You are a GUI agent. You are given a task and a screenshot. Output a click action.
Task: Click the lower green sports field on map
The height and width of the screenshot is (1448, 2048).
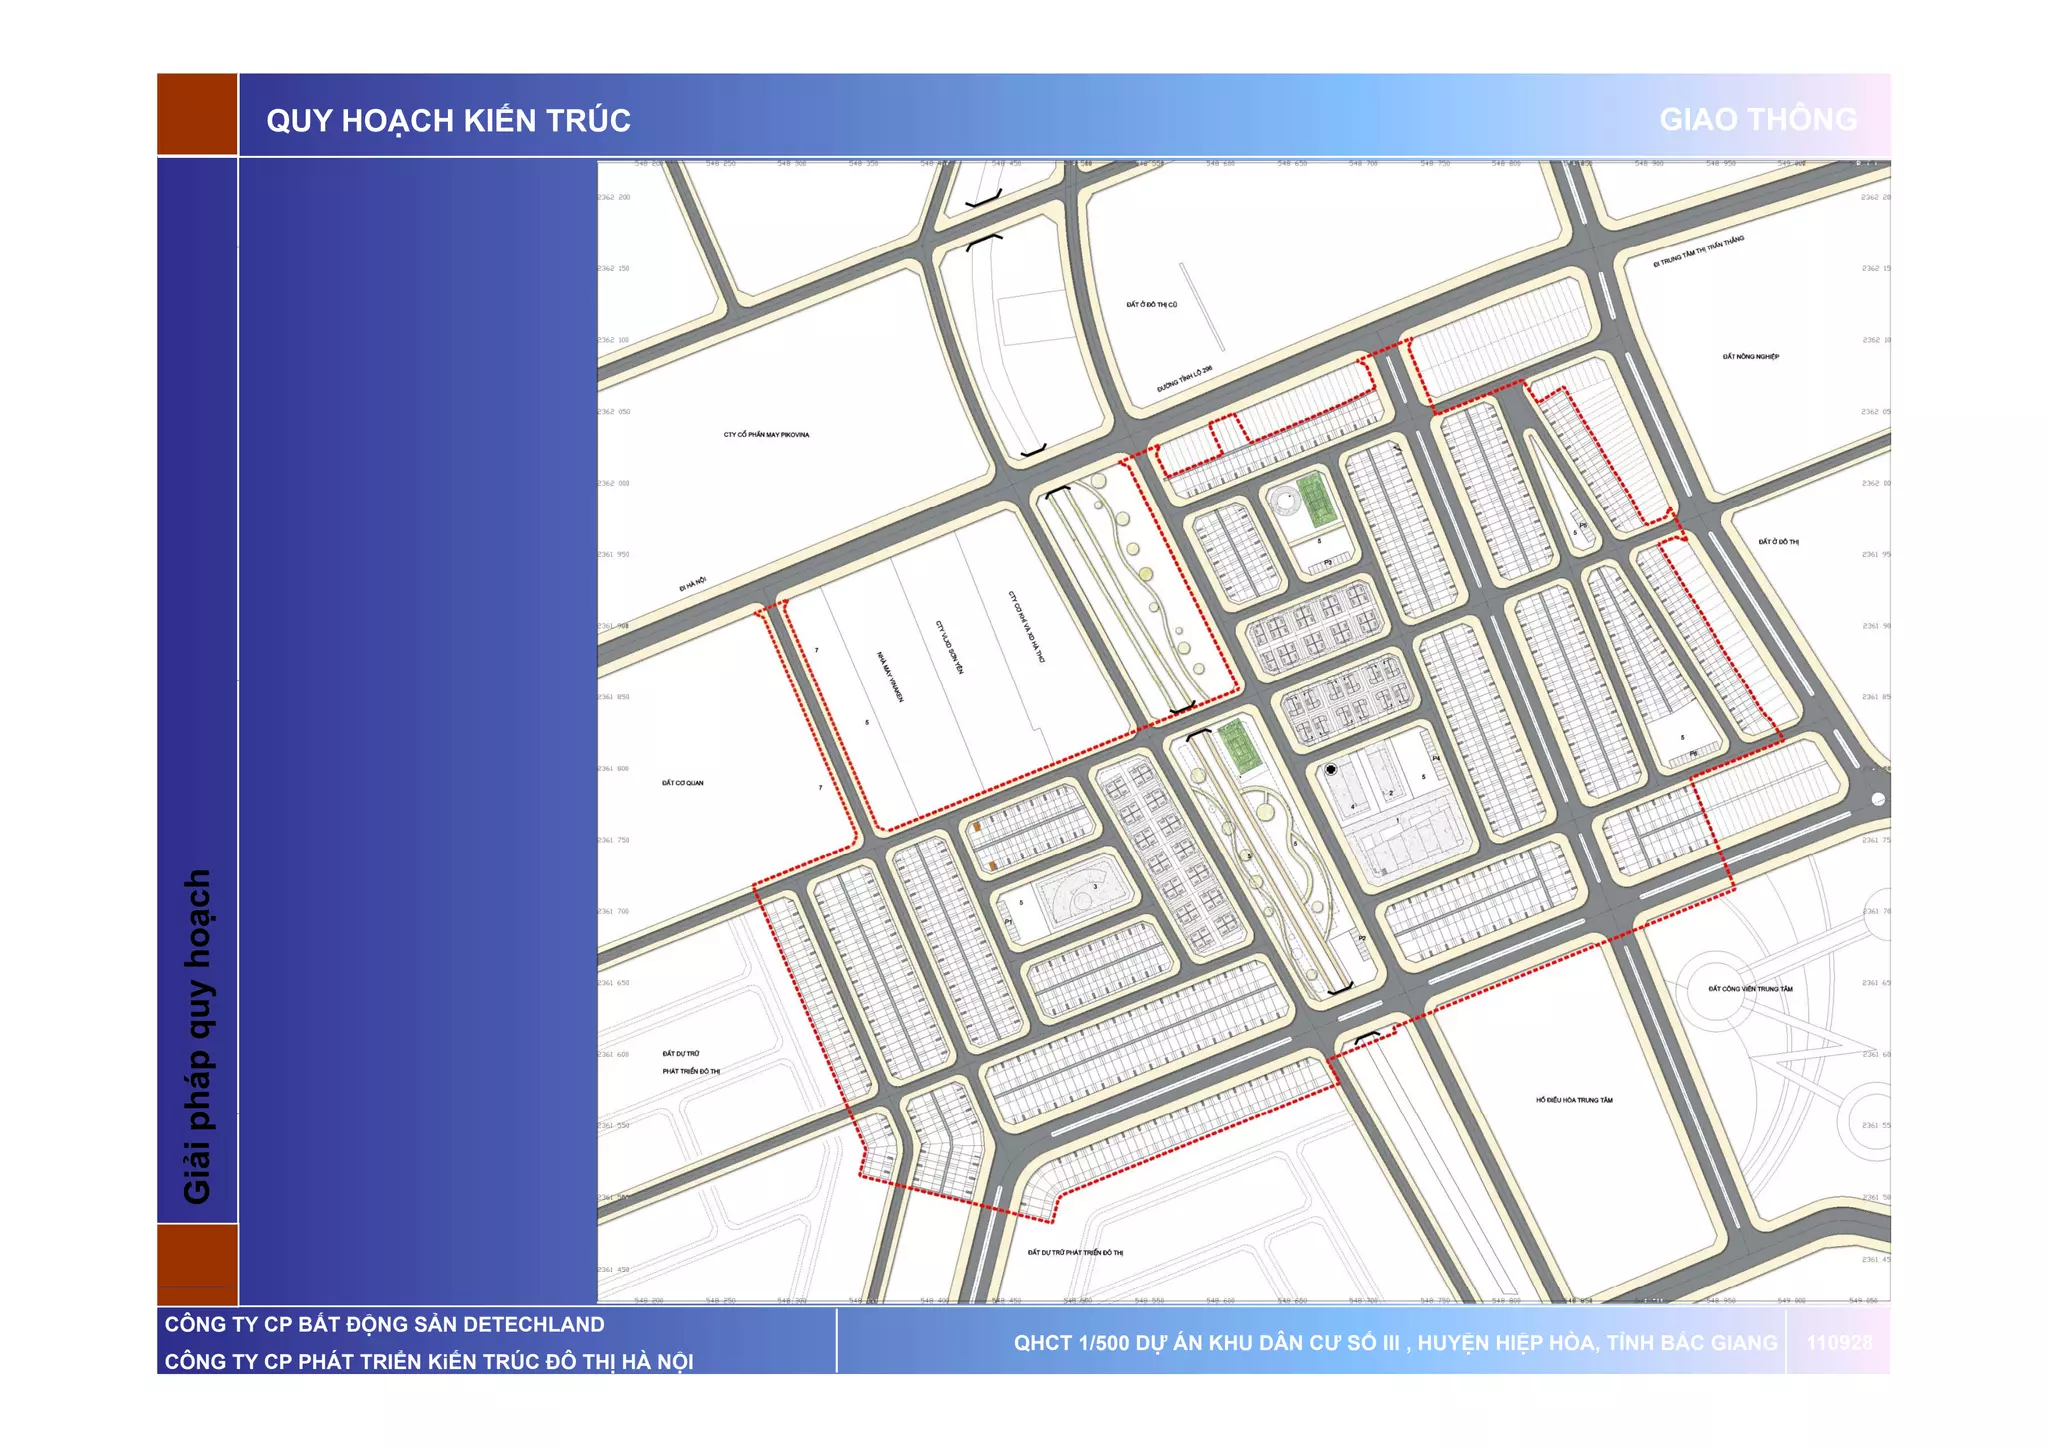1238,745
